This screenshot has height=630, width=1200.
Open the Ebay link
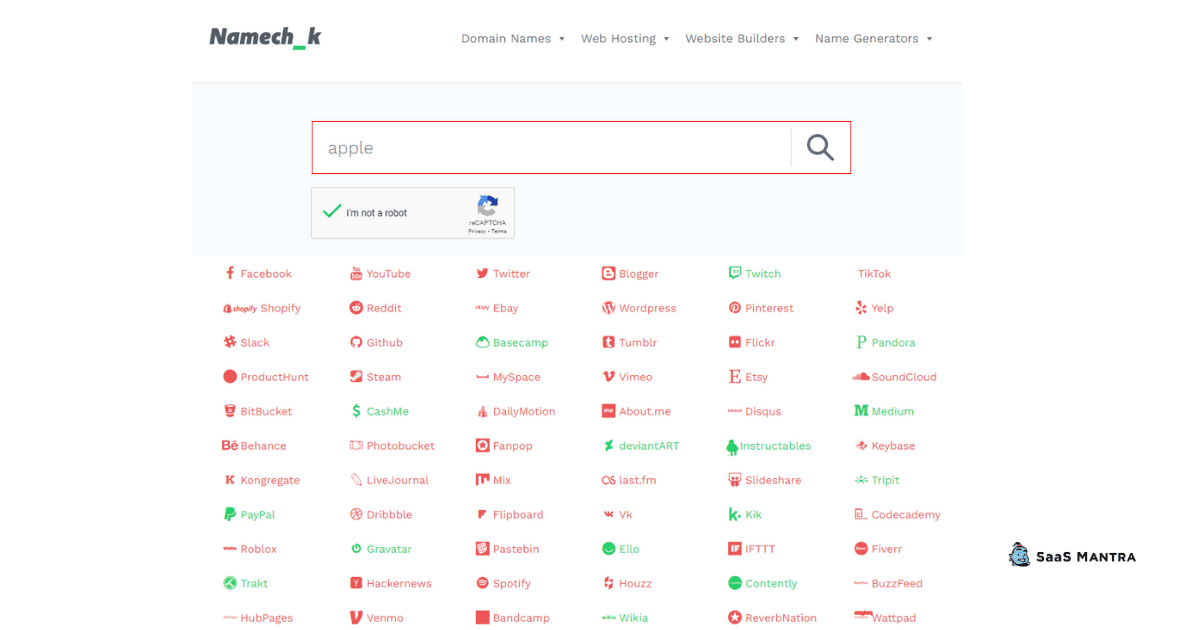click(x=497, y=308)
